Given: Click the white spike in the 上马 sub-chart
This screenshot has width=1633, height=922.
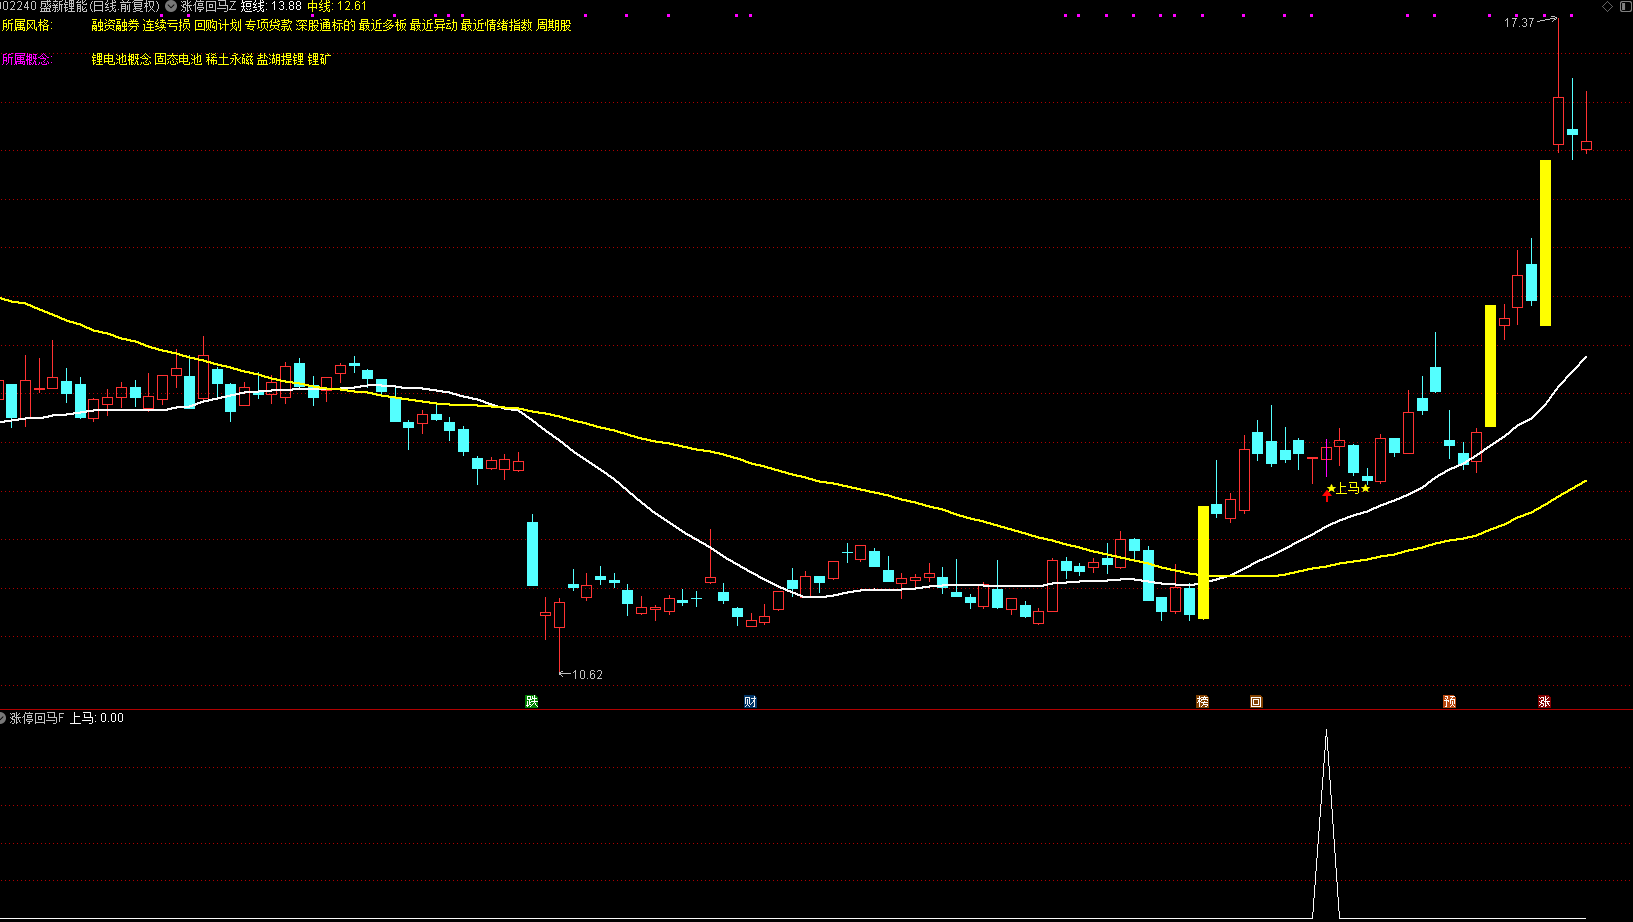Looking at the screenshot, I should [x=1326, y=824].
